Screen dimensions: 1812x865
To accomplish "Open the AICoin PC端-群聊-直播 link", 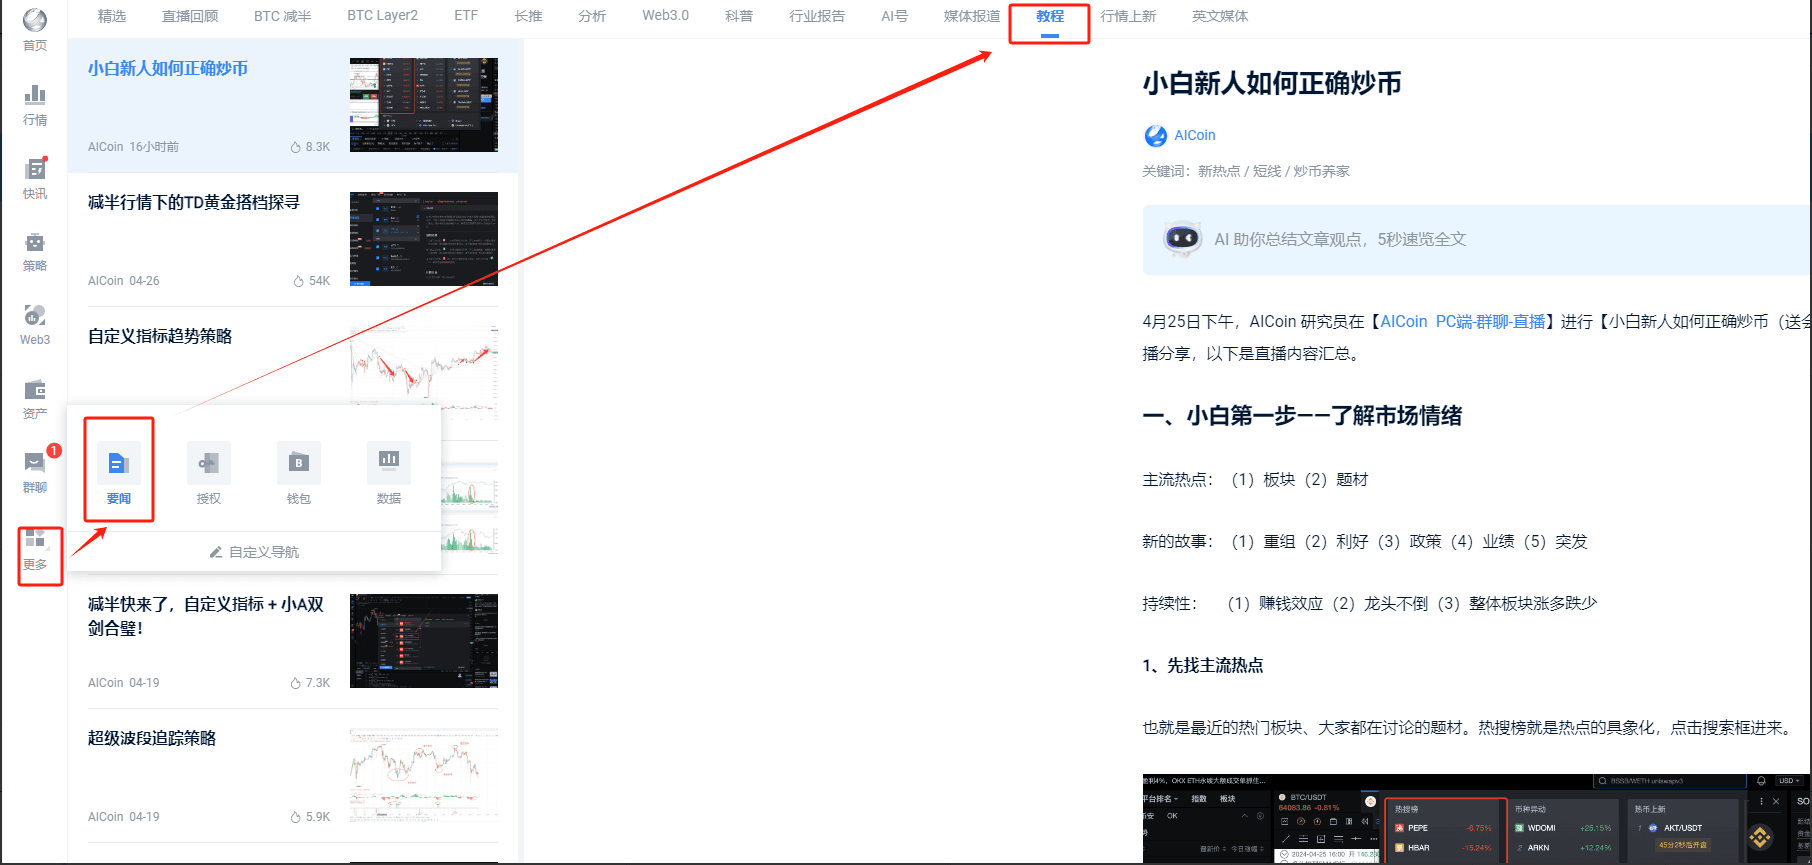I will point(1463,322).
